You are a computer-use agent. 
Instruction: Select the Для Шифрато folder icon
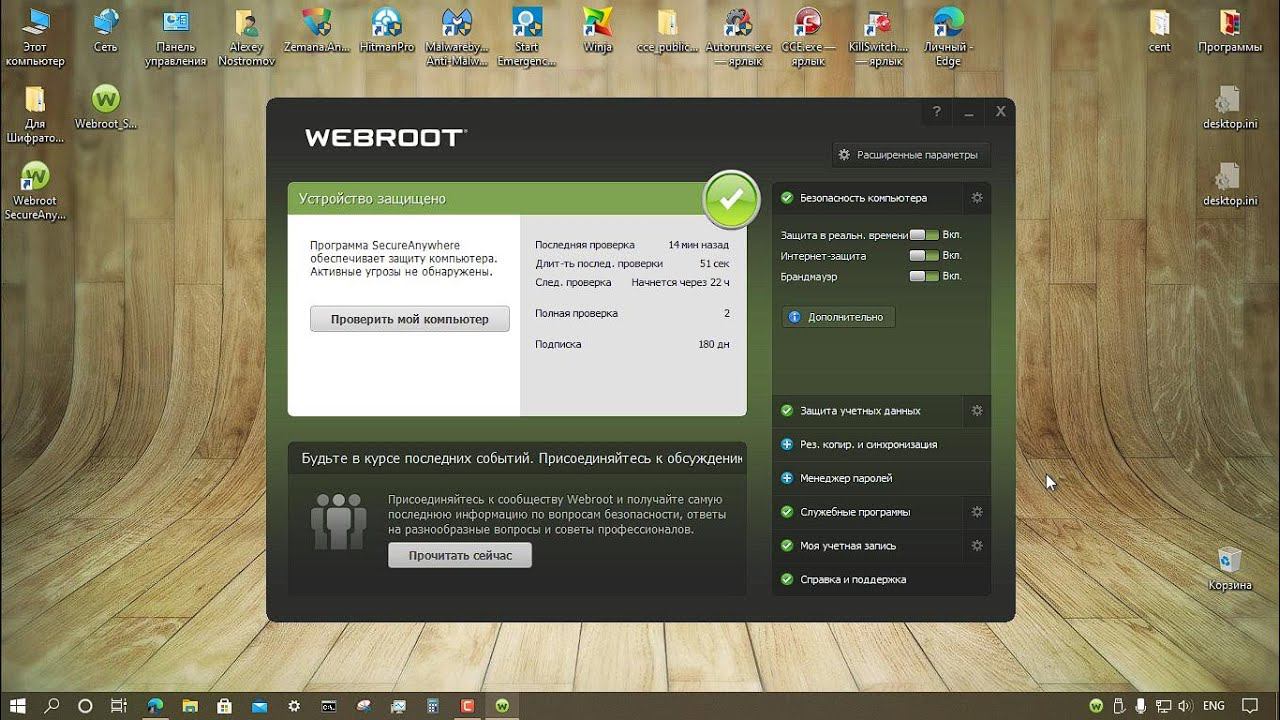tap(35, 114)
